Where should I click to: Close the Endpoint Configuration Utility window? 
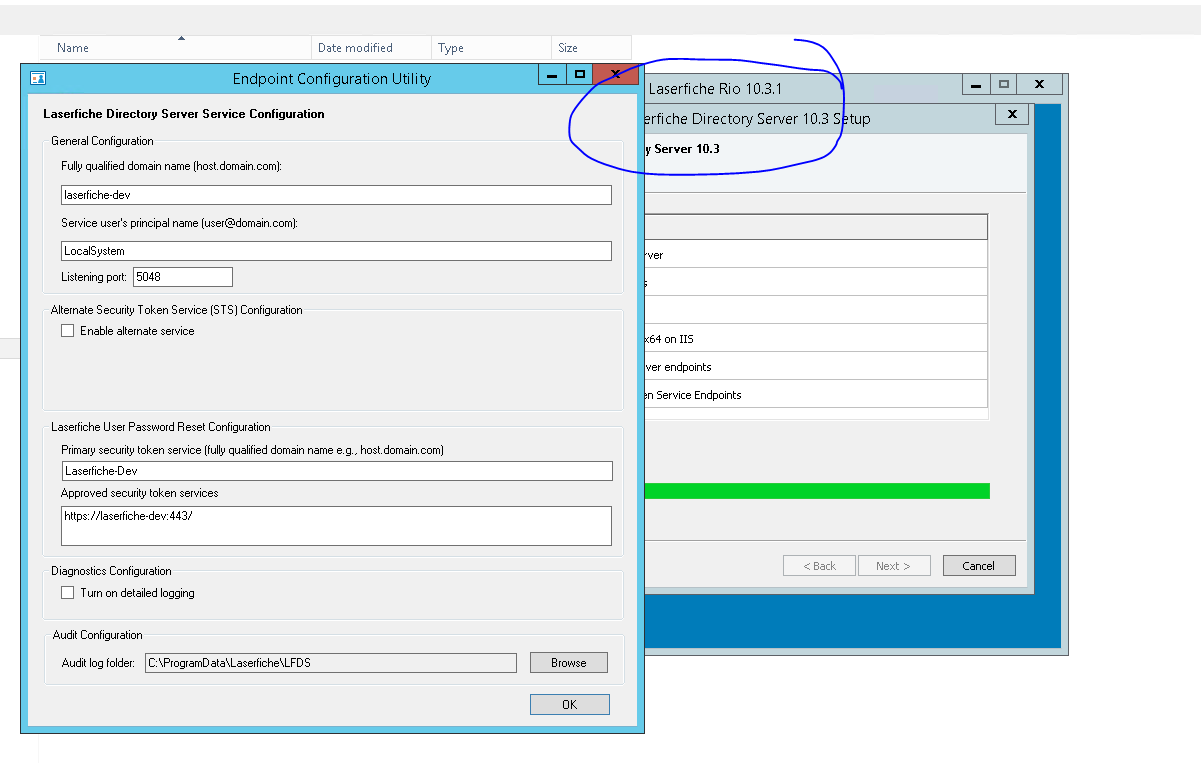point(616,75)
